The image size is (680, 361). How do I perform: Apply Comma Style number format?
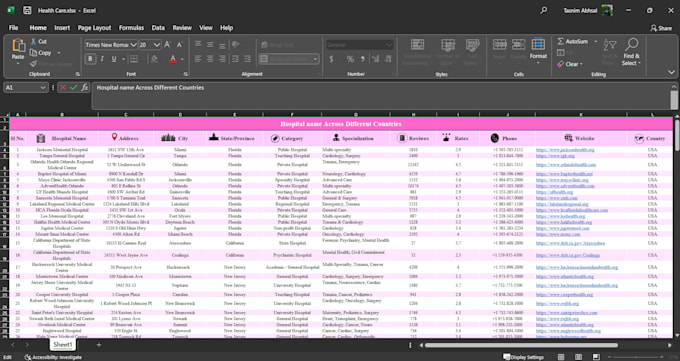click(363, 59)
